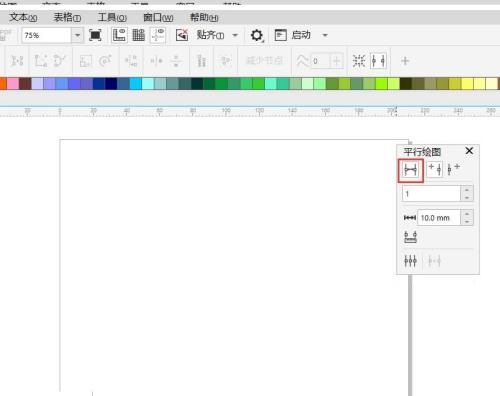Open the 文本 menu
The image size is (500, 396).
click(23, 17)
